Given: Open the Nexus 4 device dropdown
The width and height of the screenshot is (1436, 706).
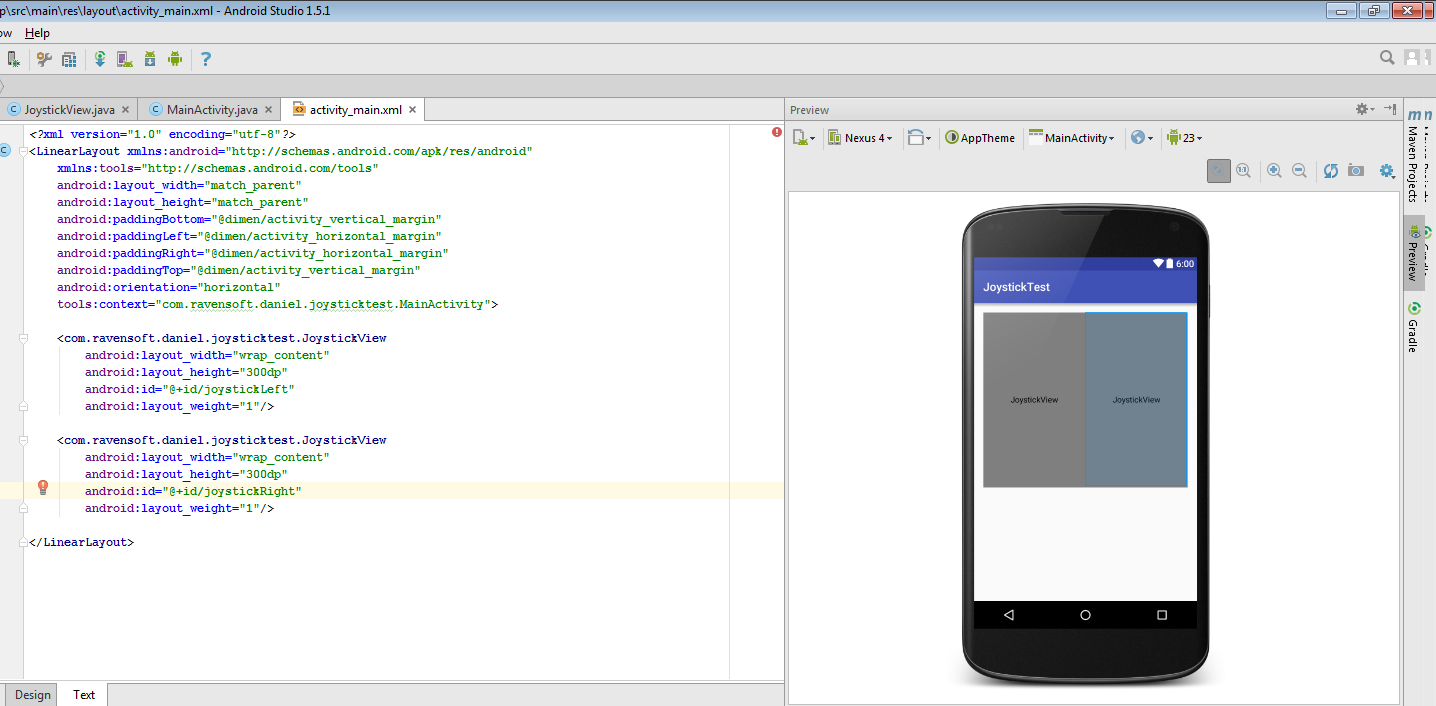Looking at the screenshot, I should (x=860, y=137).
